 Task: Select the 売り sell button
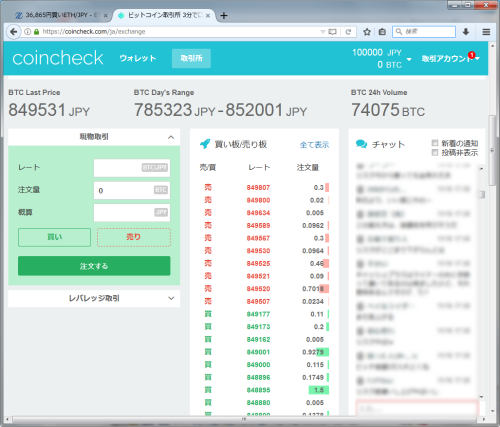coord(134,237)
